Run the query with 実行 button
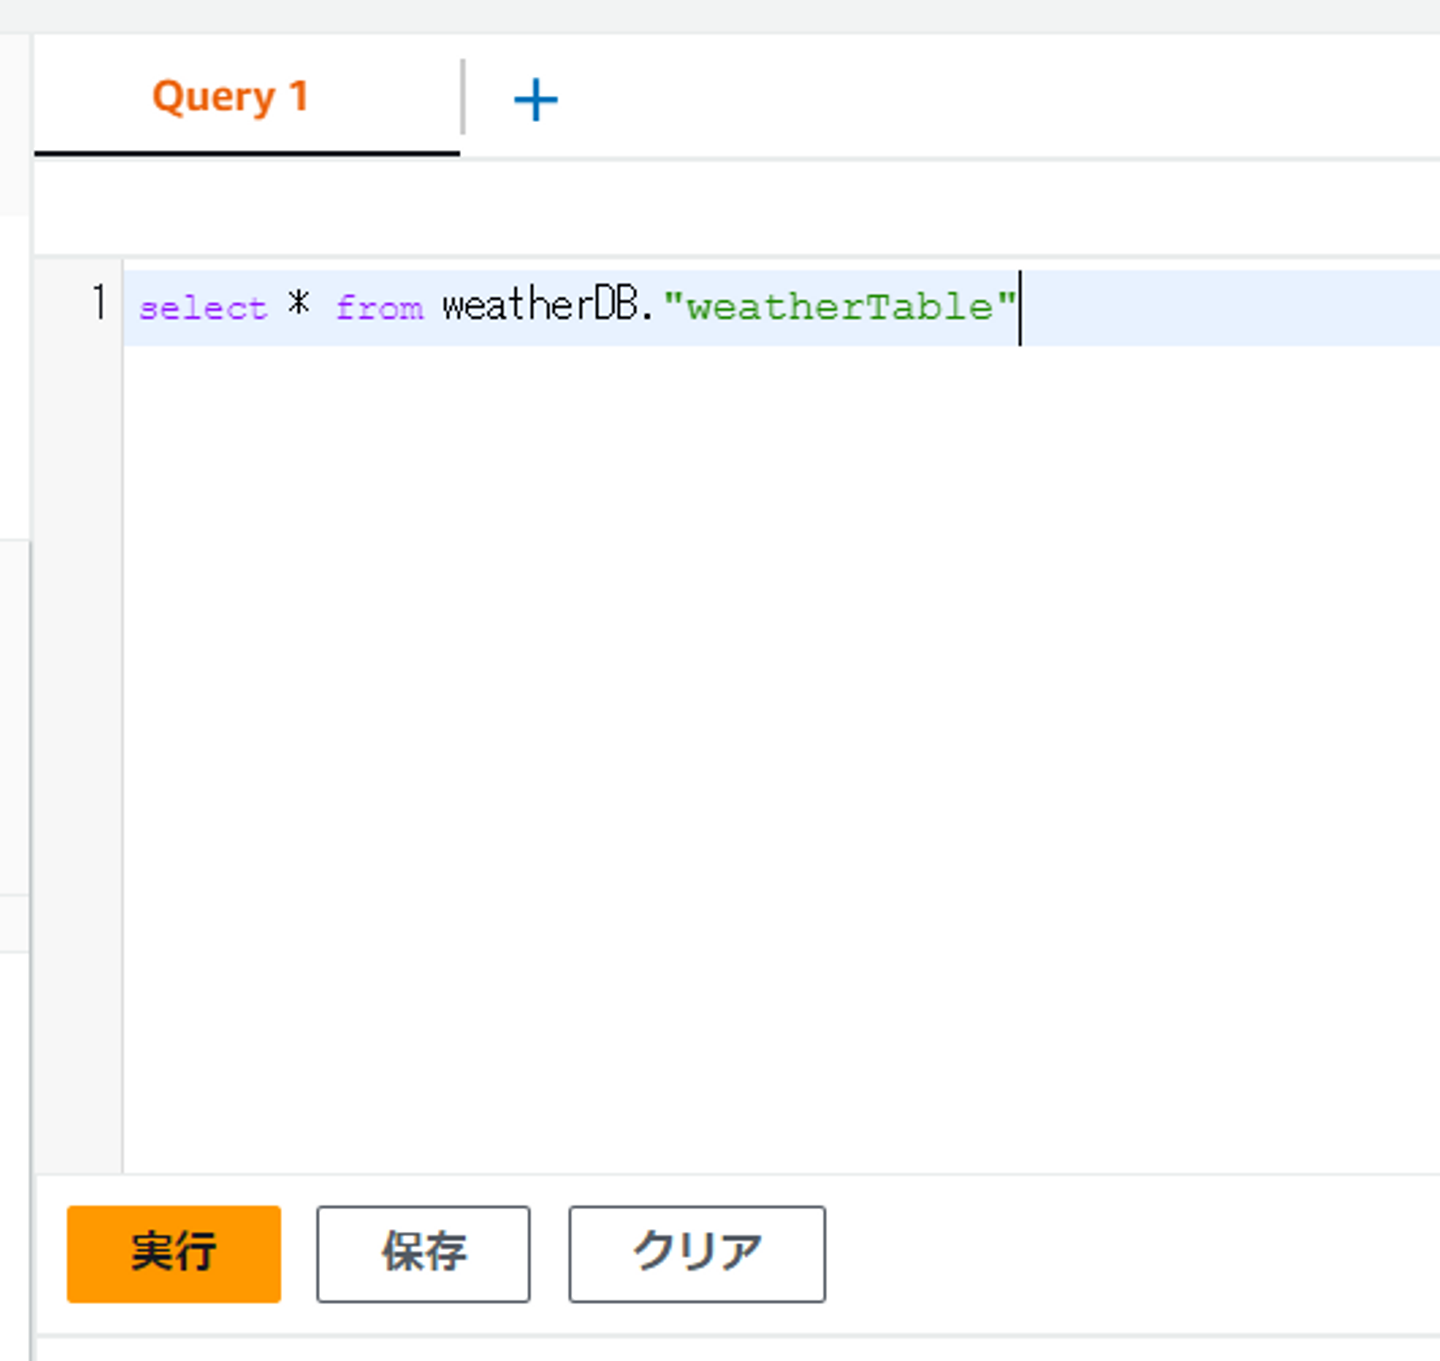1440x1361 pixels. (174, 1253)
